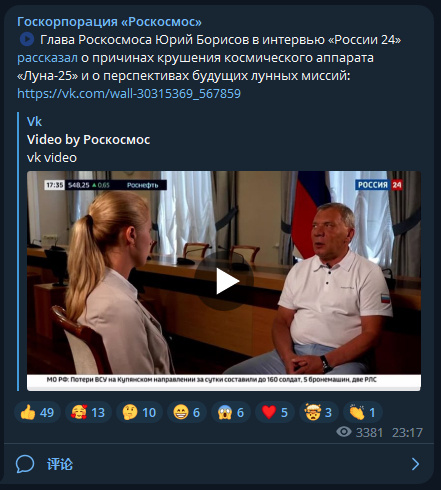441x490 pixels.
Task: Select the exploding head reaction showing 3
Action: click(319, 412)
